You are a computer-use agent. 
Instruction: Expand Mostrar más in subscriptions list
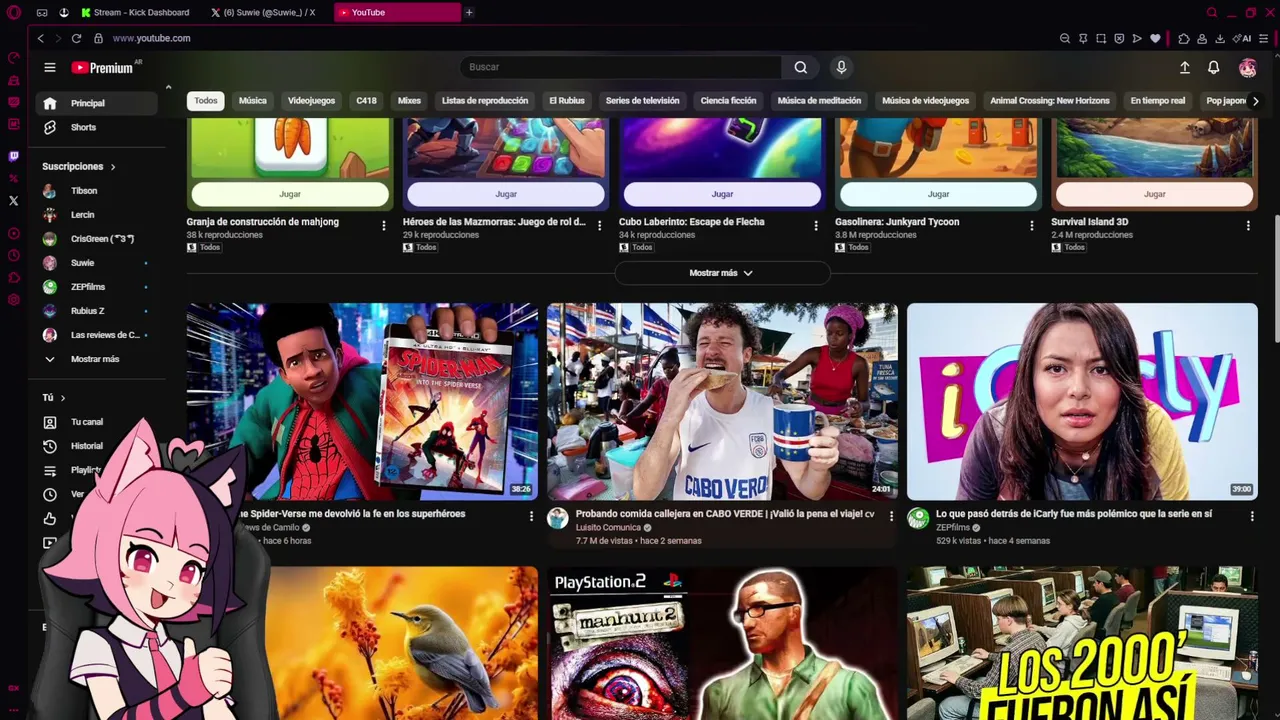pyautogui.click(x=95, y=359)
